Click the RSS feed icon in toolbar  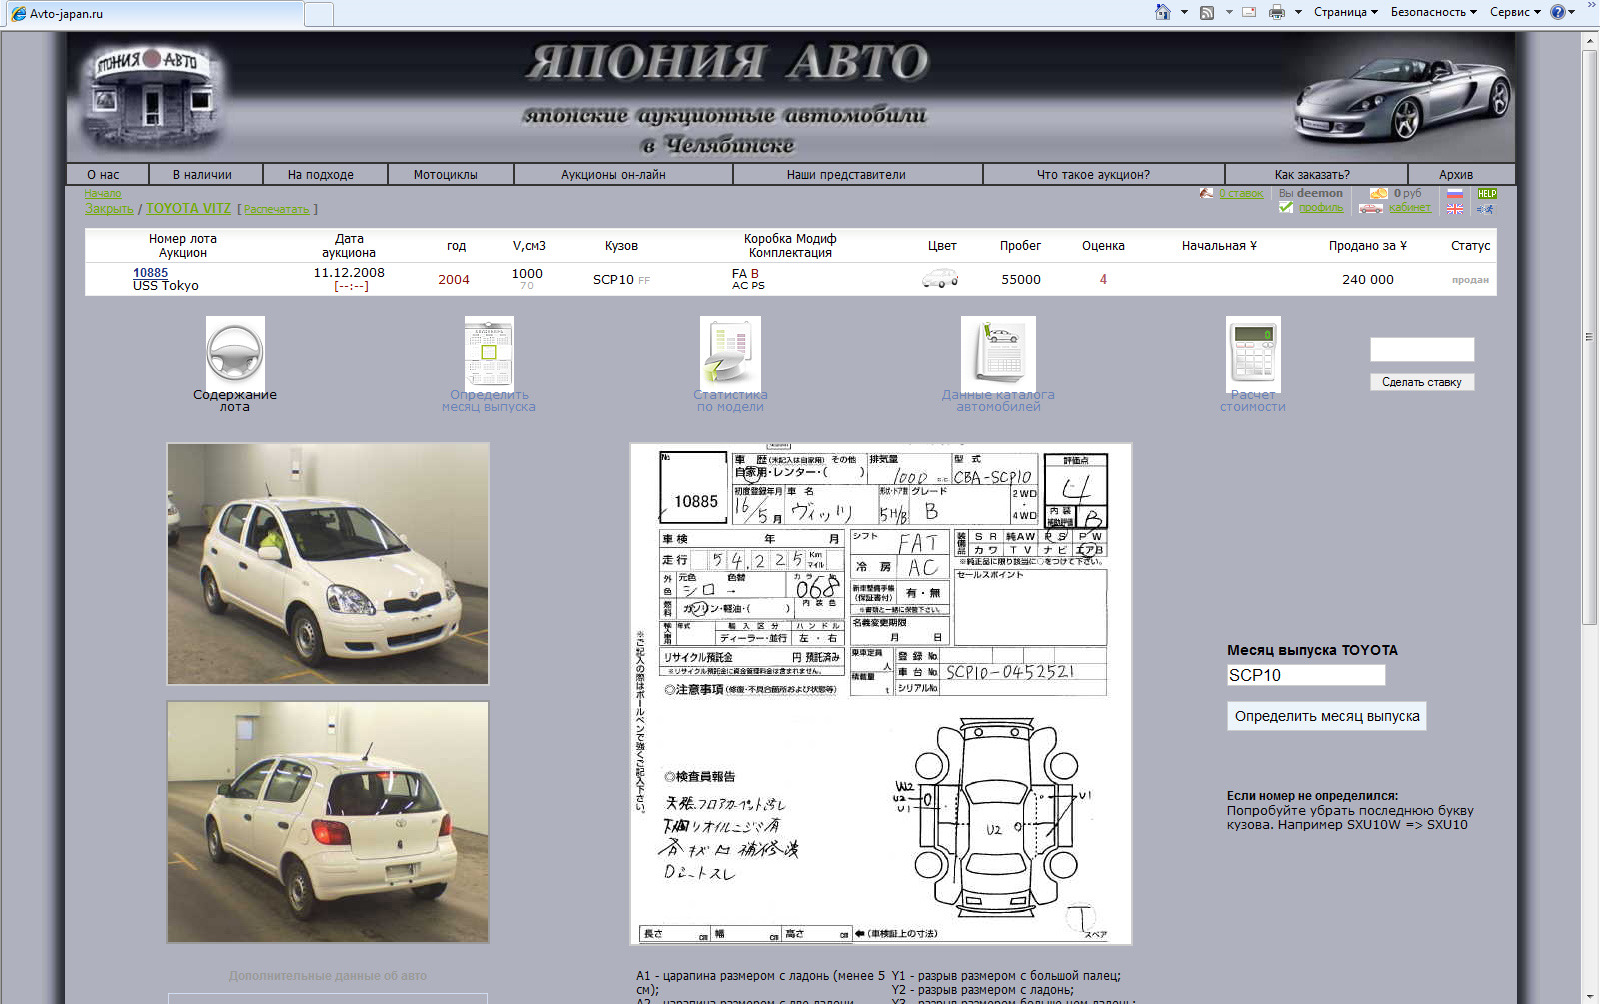tap(1208, 12)
